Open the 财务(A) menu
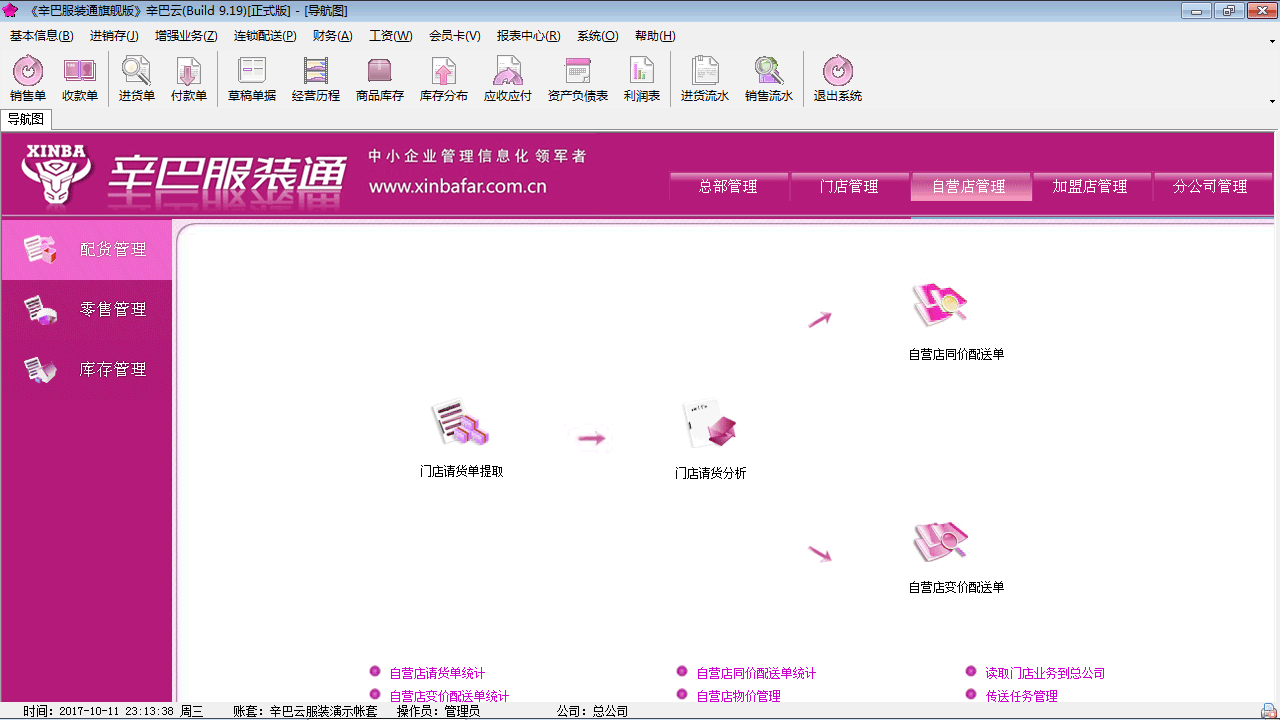The height and width of the screenshot is (720, 1280). point(333,36)
